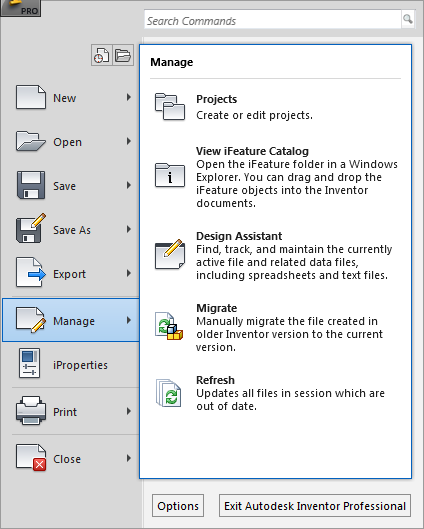Click the Options button
Screen dimensions: 424x529
(x=178, y=506)
